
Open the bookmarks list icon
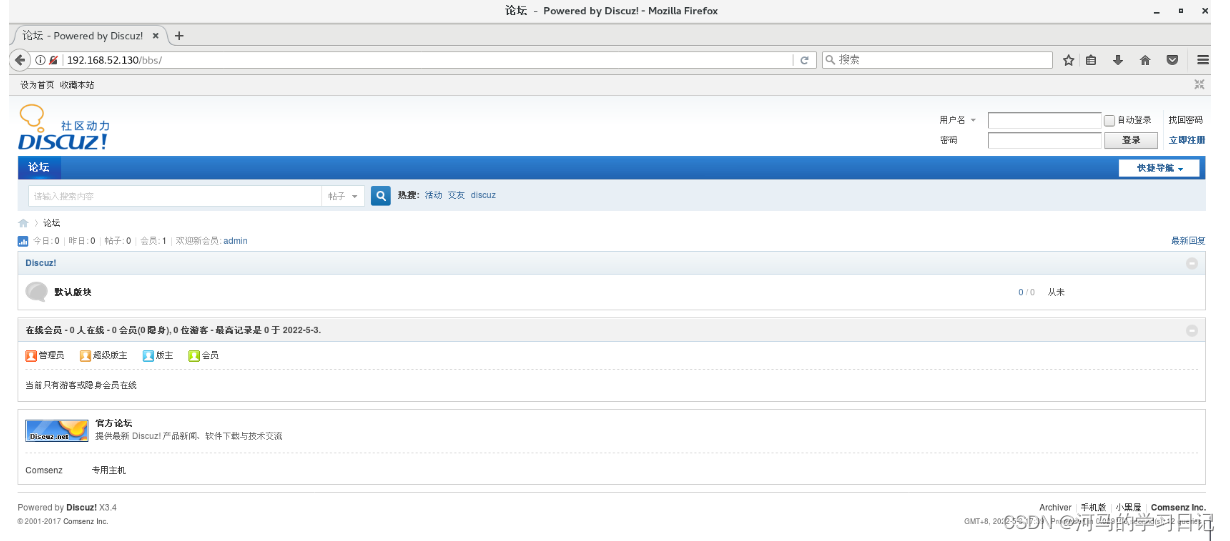[1091, 60]
